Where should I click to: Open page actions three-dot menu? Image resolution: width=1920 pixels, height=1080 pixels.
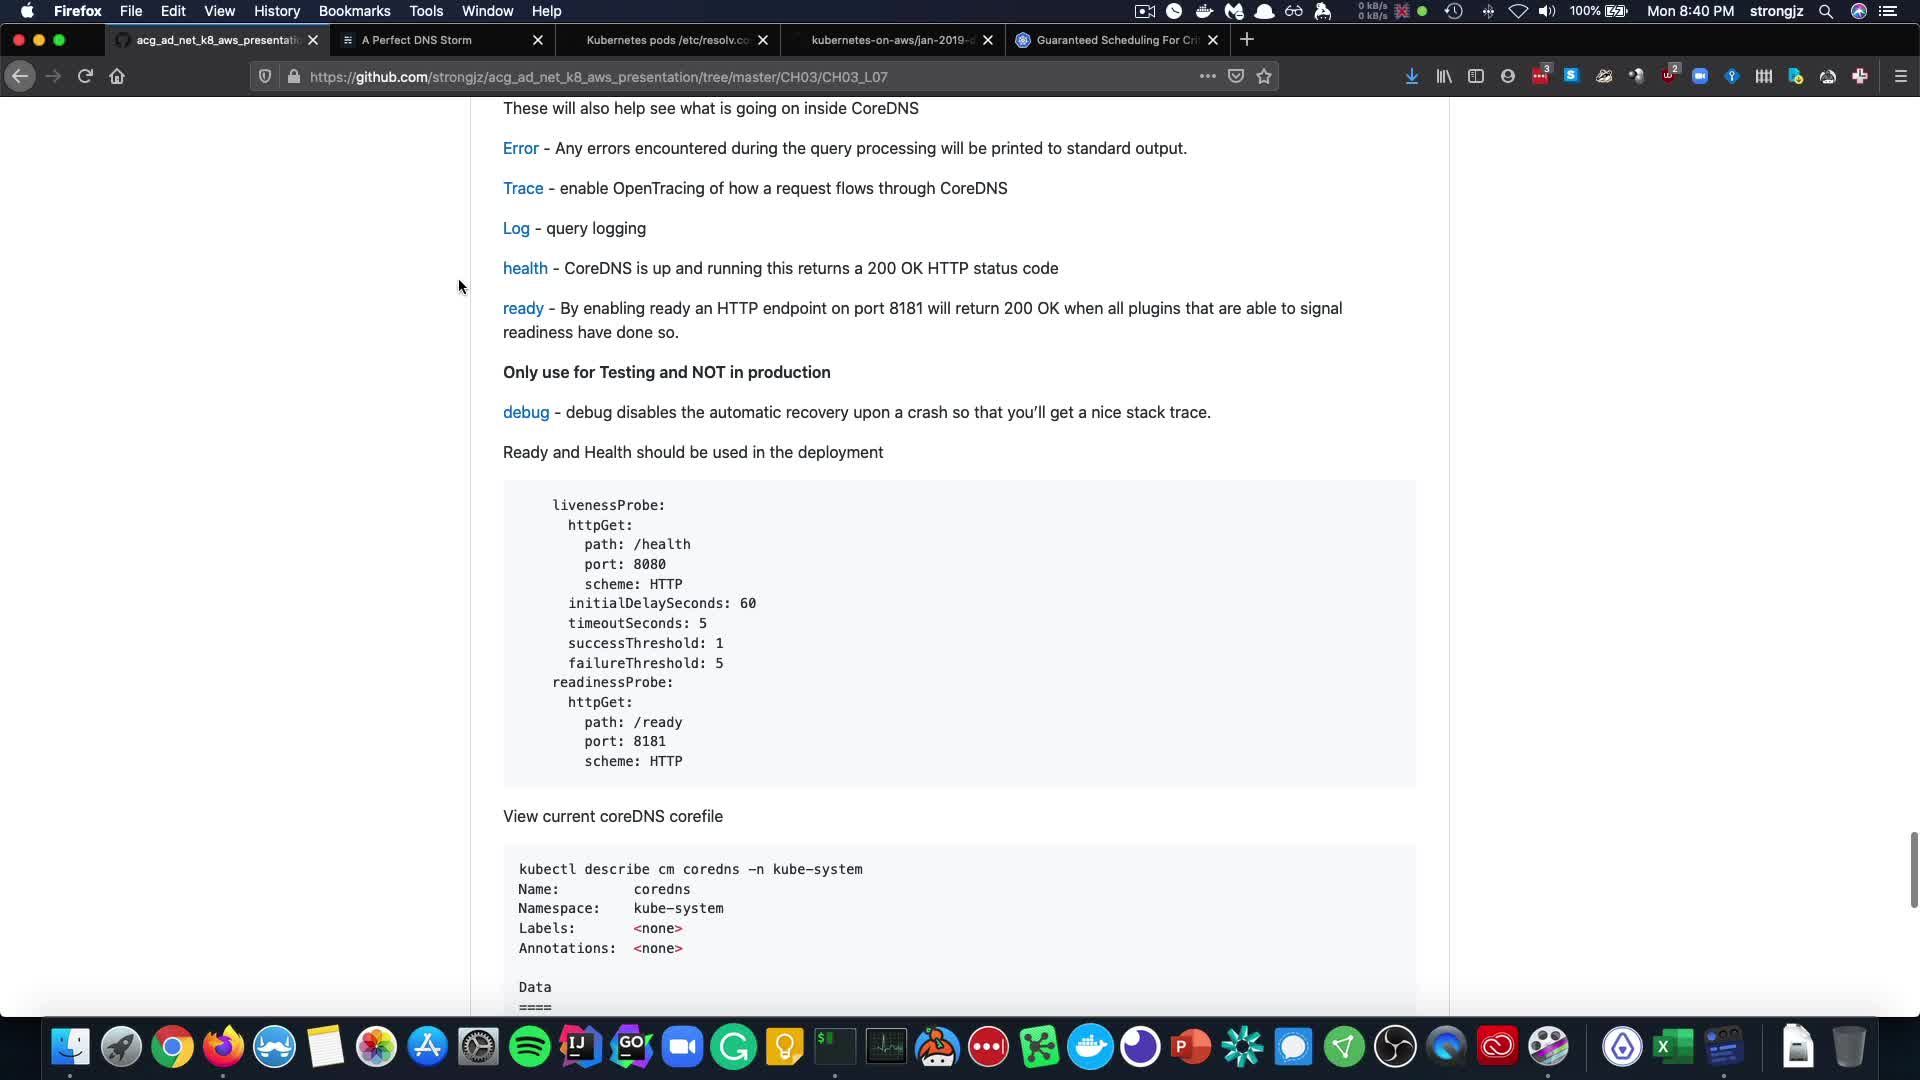[x=1207, y=76]
